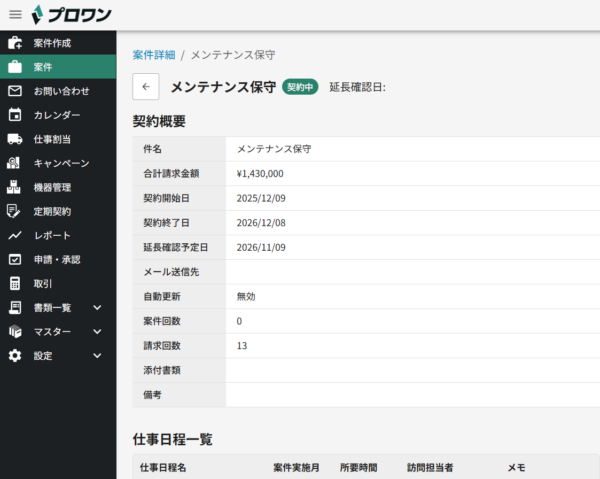The height and width of the screenshot is (479, 600).
Task: Expand the マスター submenu chevron
Action: pyautogui.click(x=97, y=331)
